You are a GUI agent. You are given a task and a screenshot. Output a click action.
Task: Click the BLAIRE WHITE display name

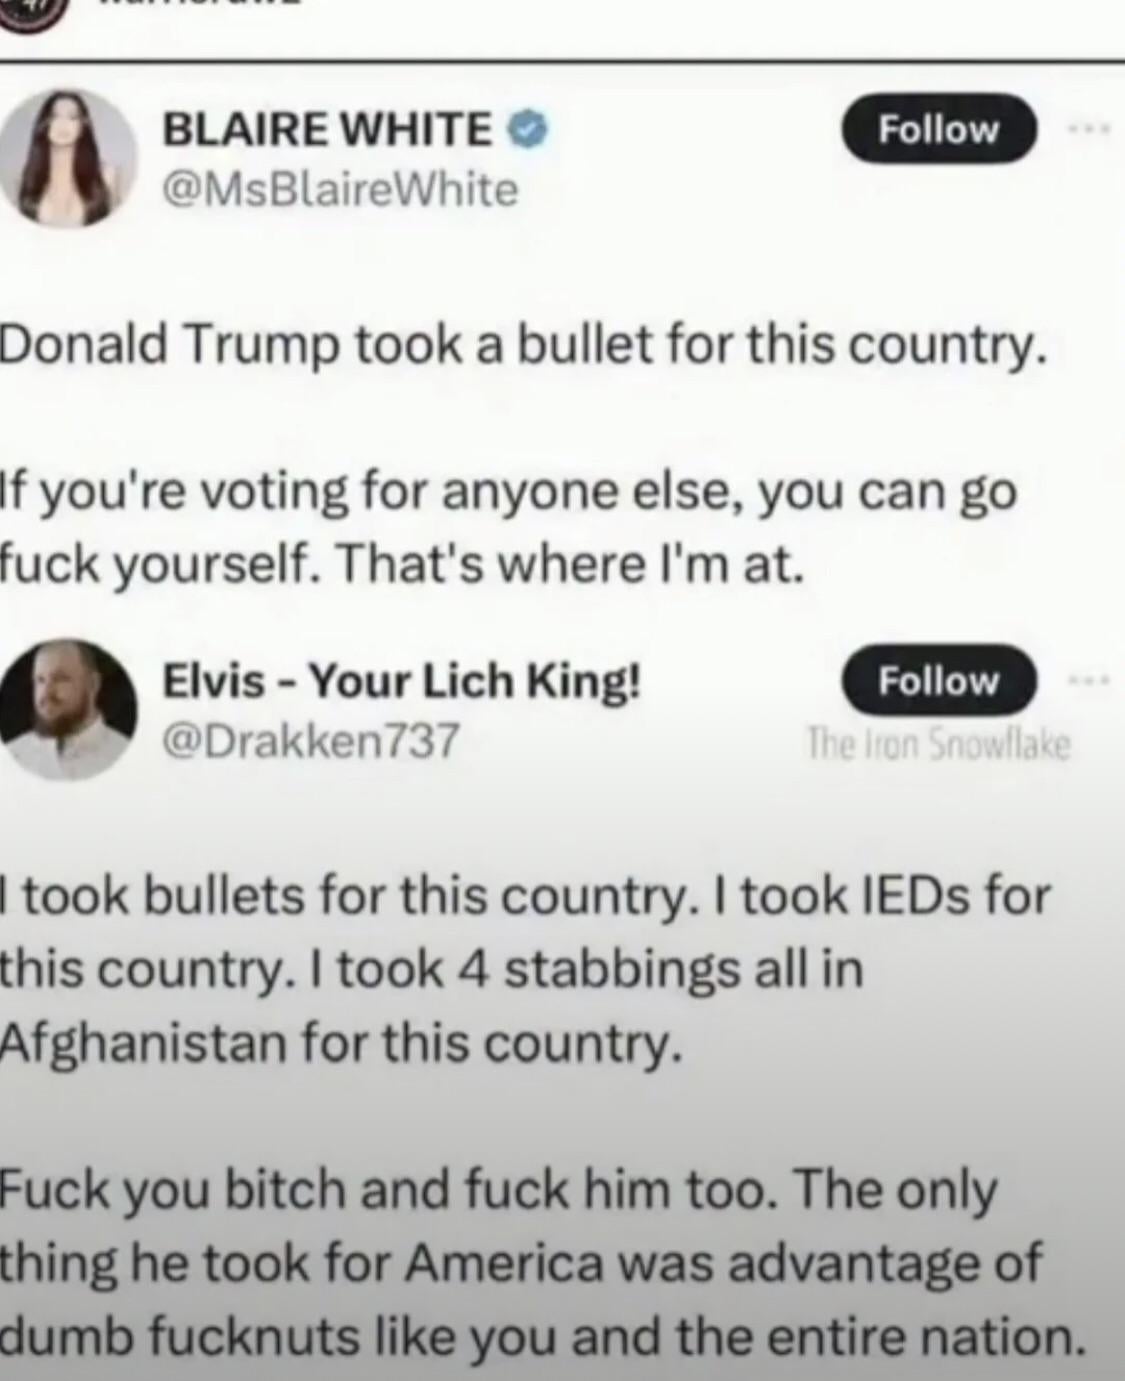click(327, 129)
